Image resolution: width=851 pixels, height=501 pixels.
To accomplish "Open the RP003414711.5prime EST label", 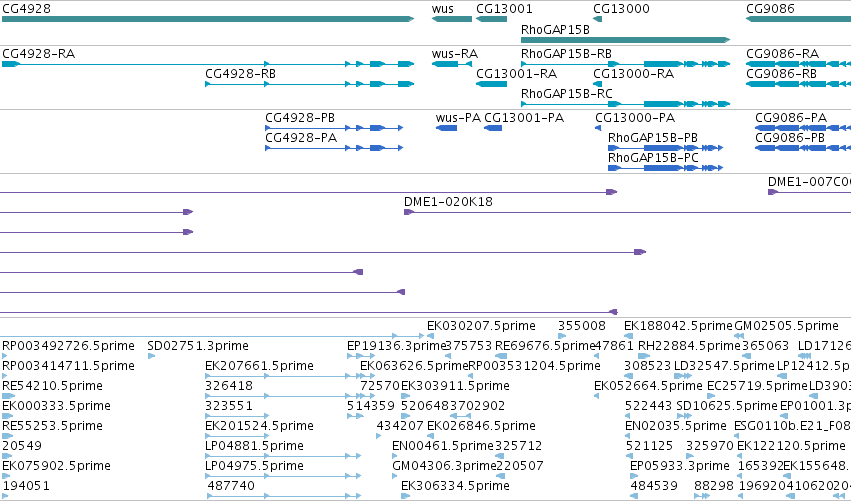I will pyautogui.click(x=68, y=366).
